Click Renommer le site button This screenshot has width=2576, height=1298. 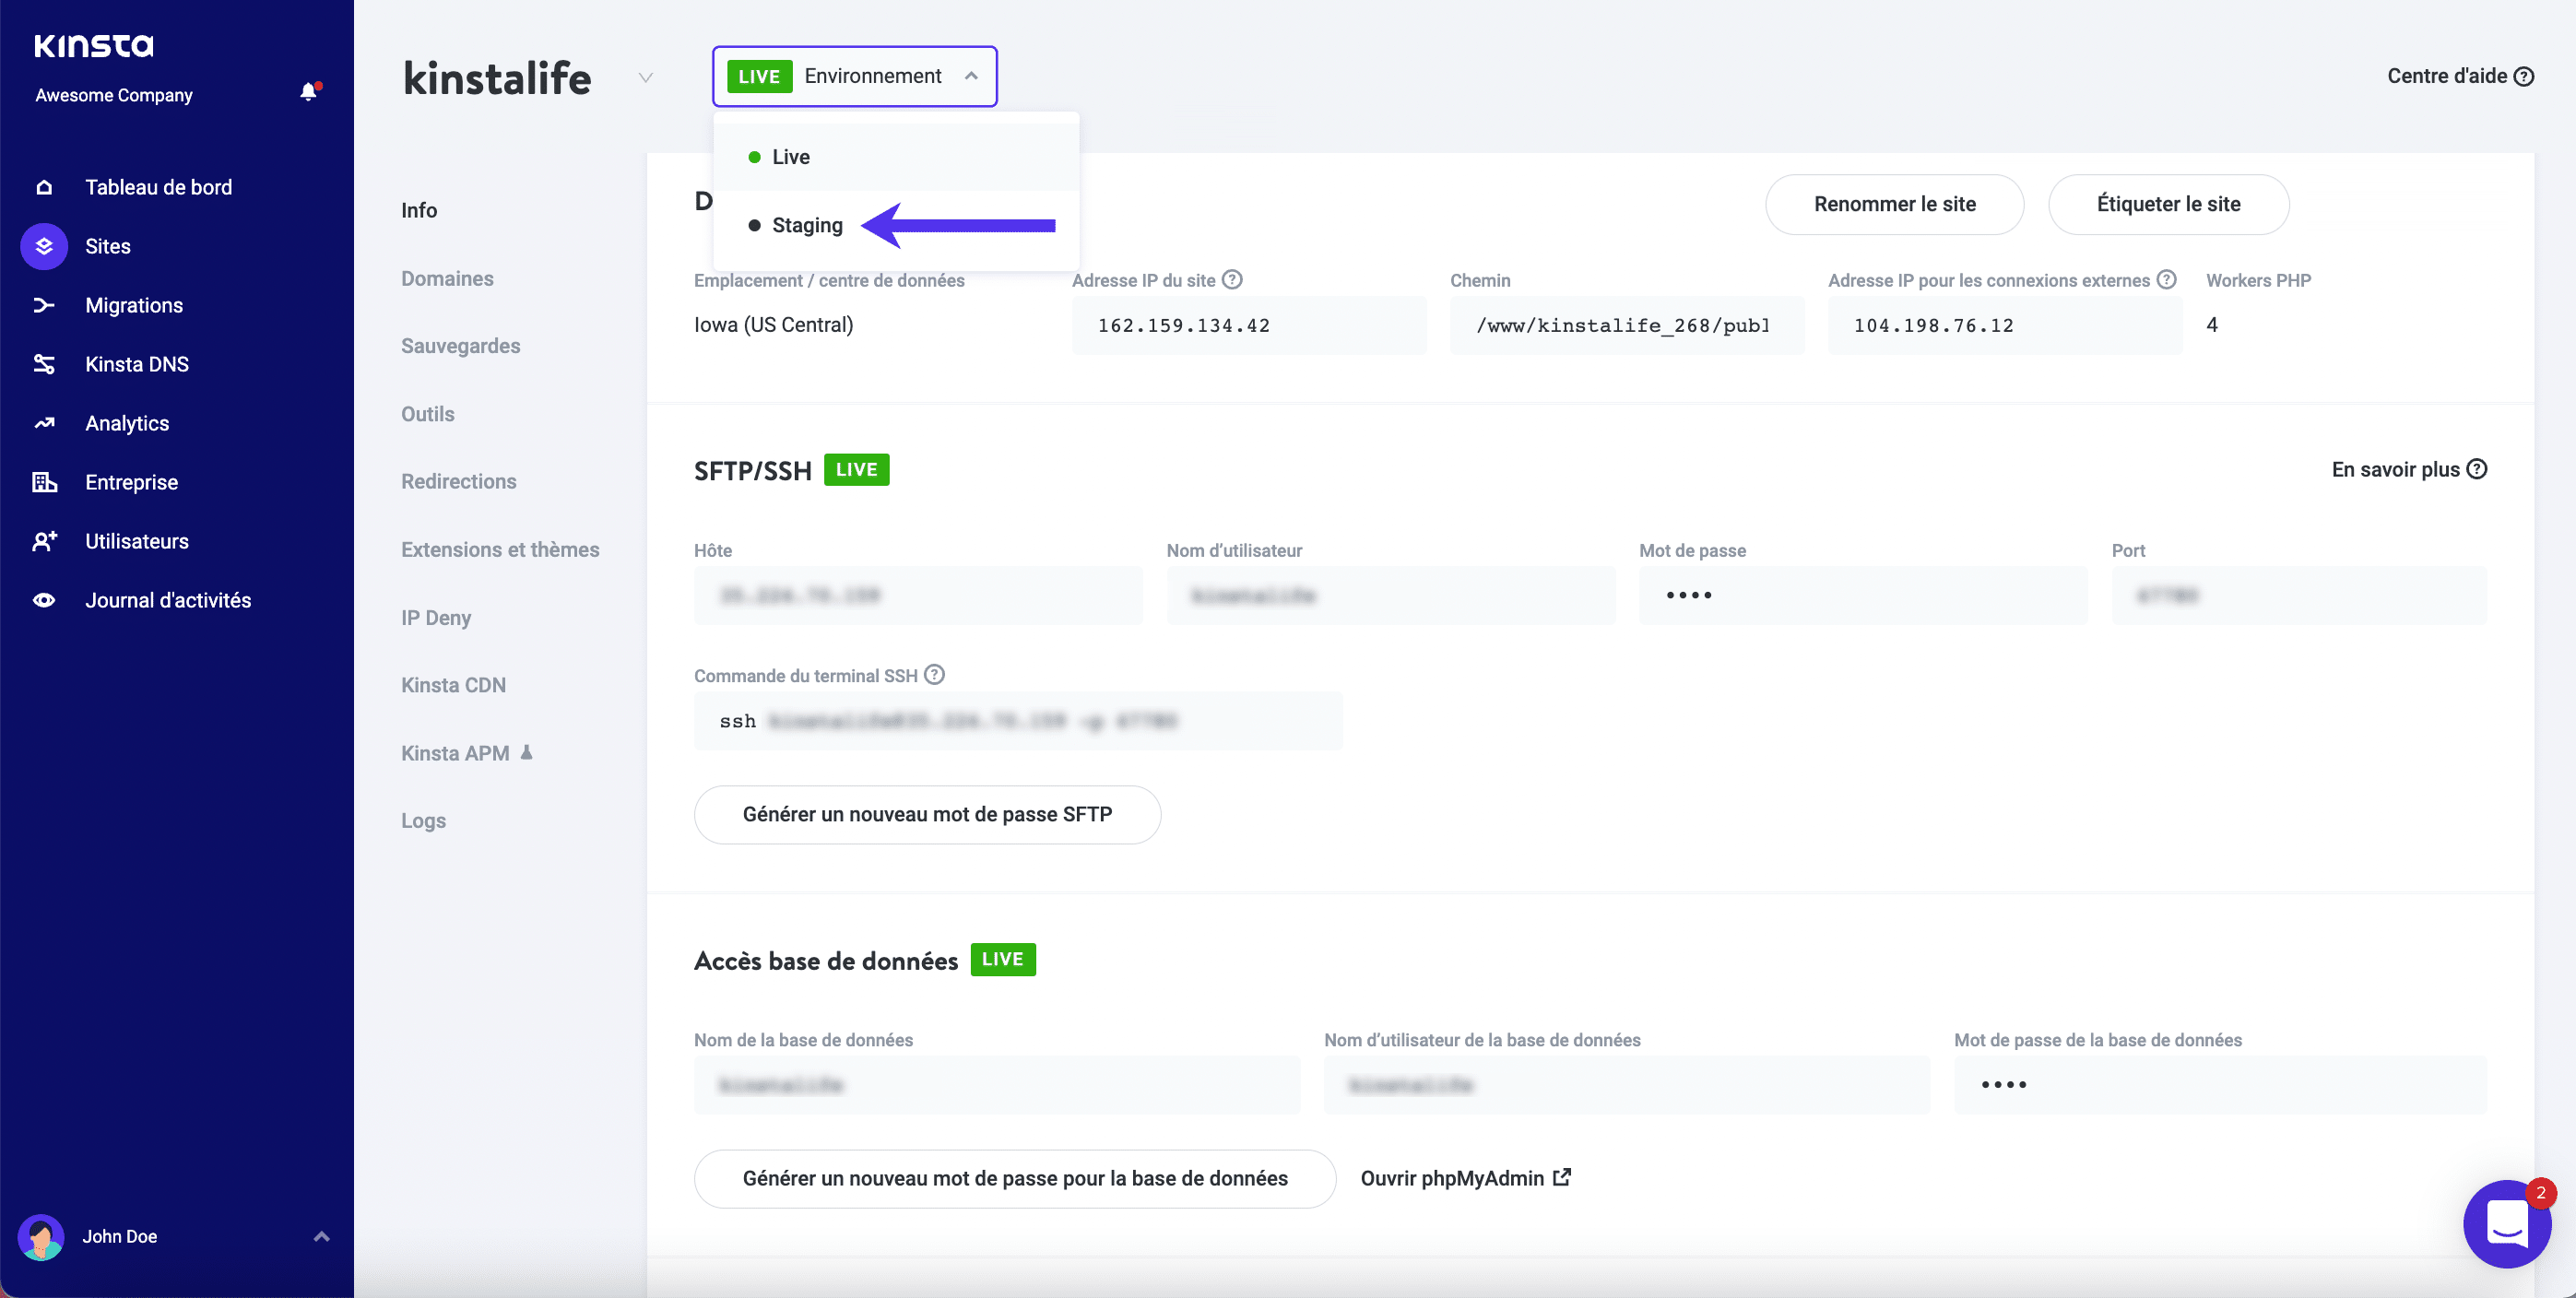1894,204
